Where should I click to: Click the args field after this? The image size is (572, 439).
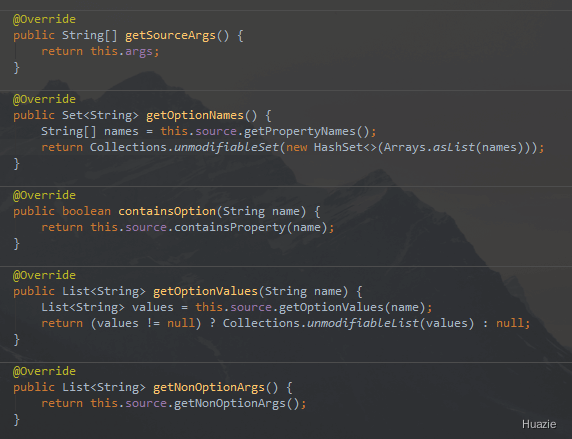click(x=139, y=51)
